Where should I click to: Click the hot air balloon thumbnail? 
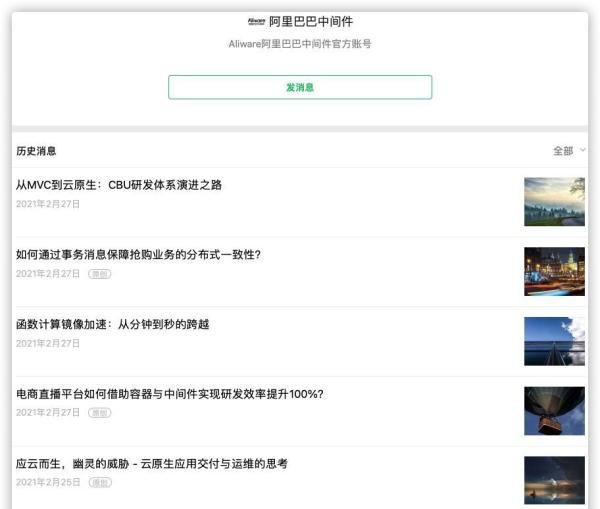554,411
